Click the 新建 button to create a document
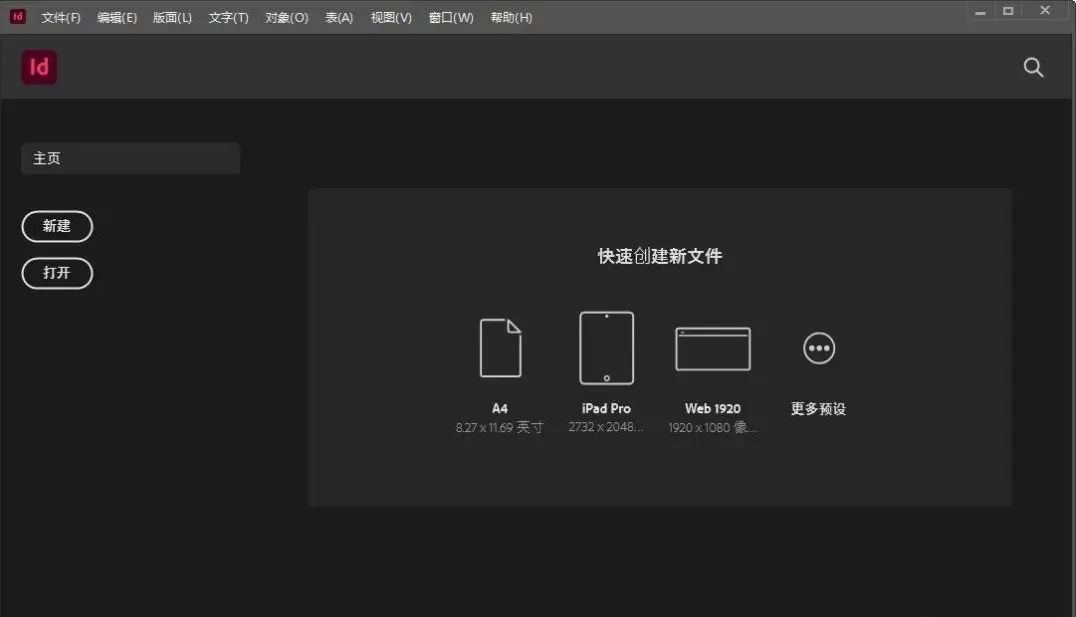 tap(57, 226)
